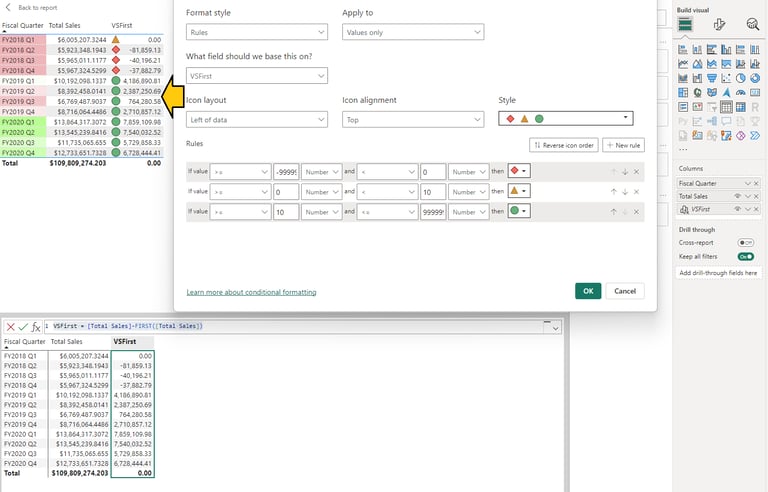Open Learn more about conditional formatting link
The image size is (768, 492).
[251, 292]
